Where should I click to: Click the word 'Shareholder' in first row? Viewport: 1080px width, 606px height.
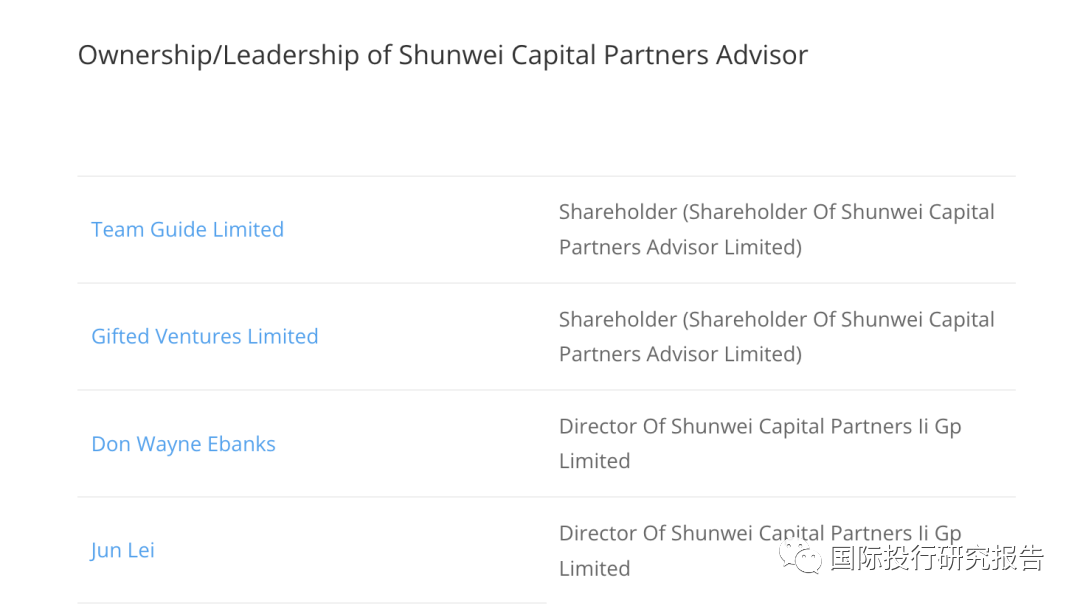618,212
